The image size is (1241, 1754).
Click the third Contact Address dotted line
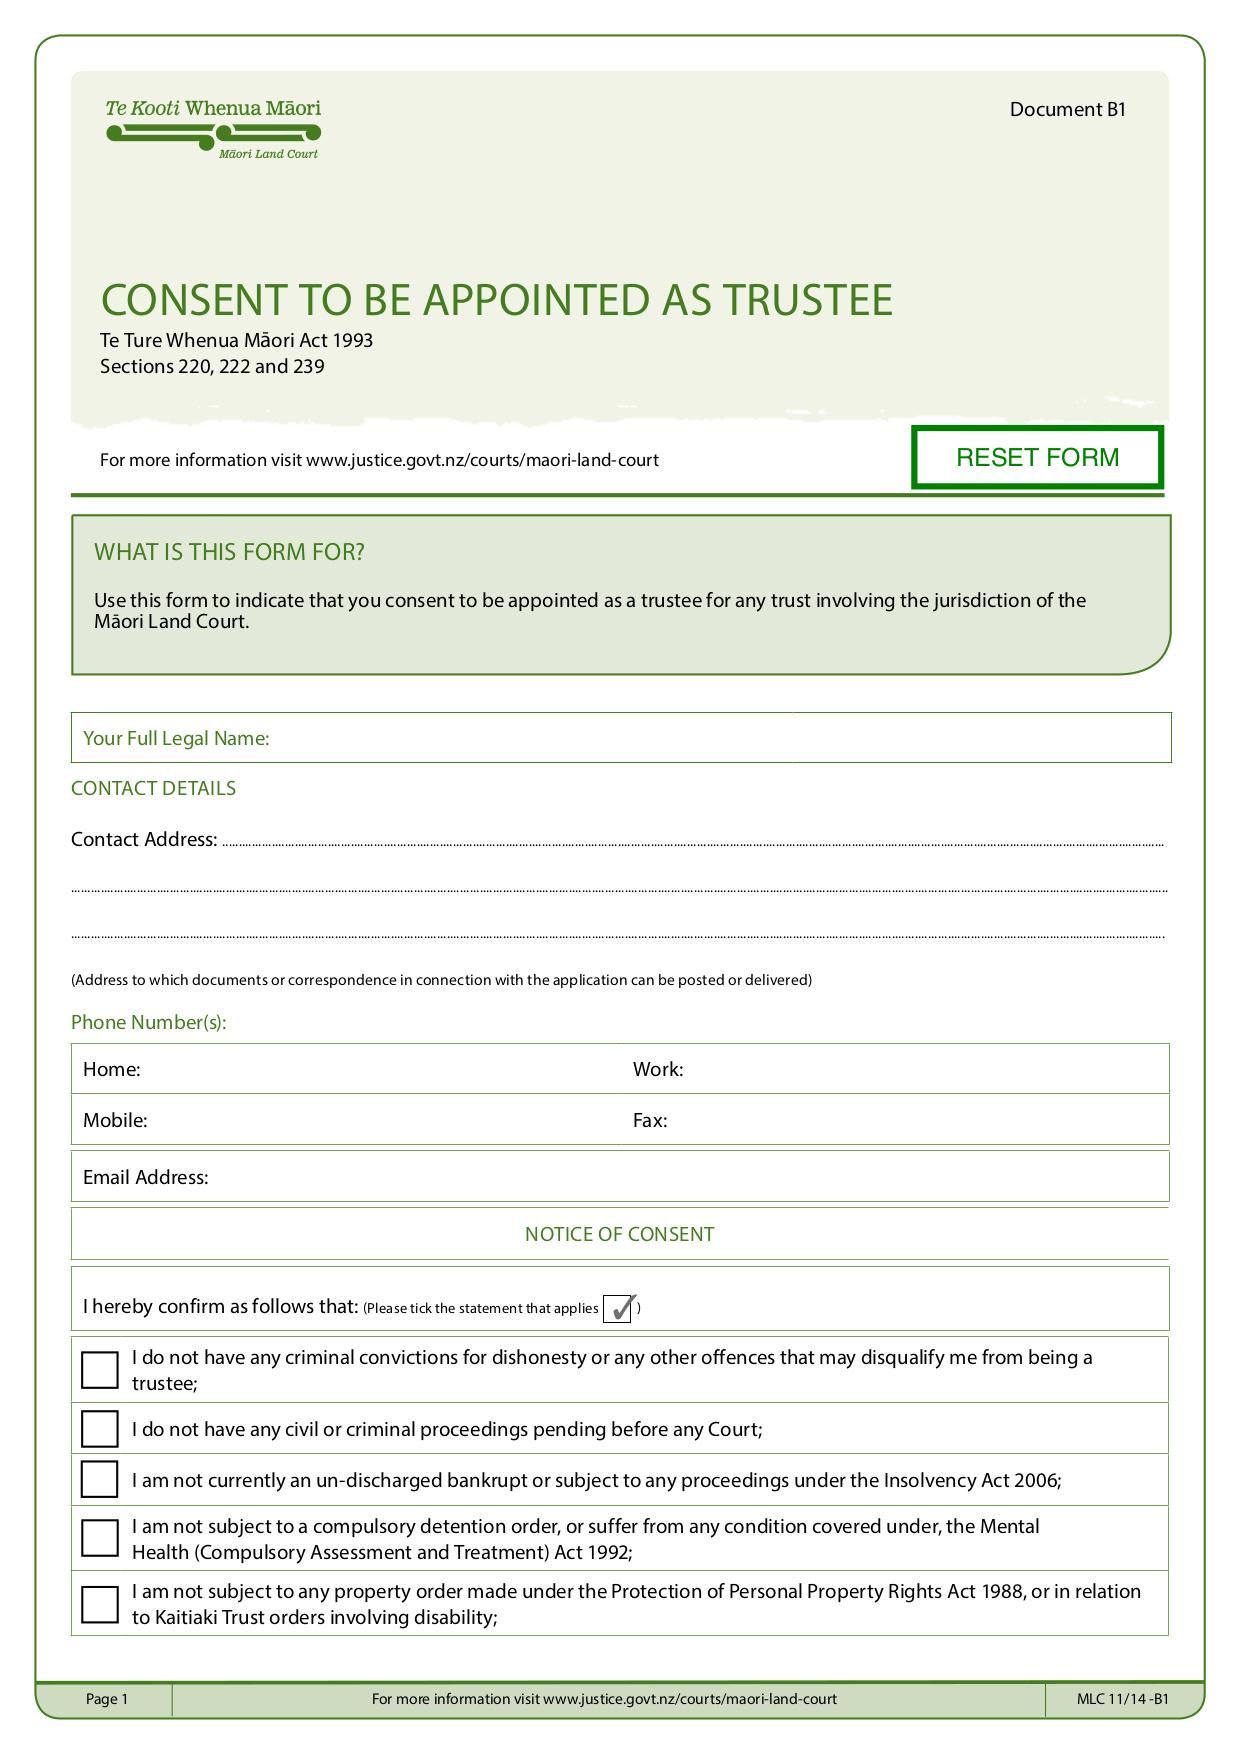619,931
